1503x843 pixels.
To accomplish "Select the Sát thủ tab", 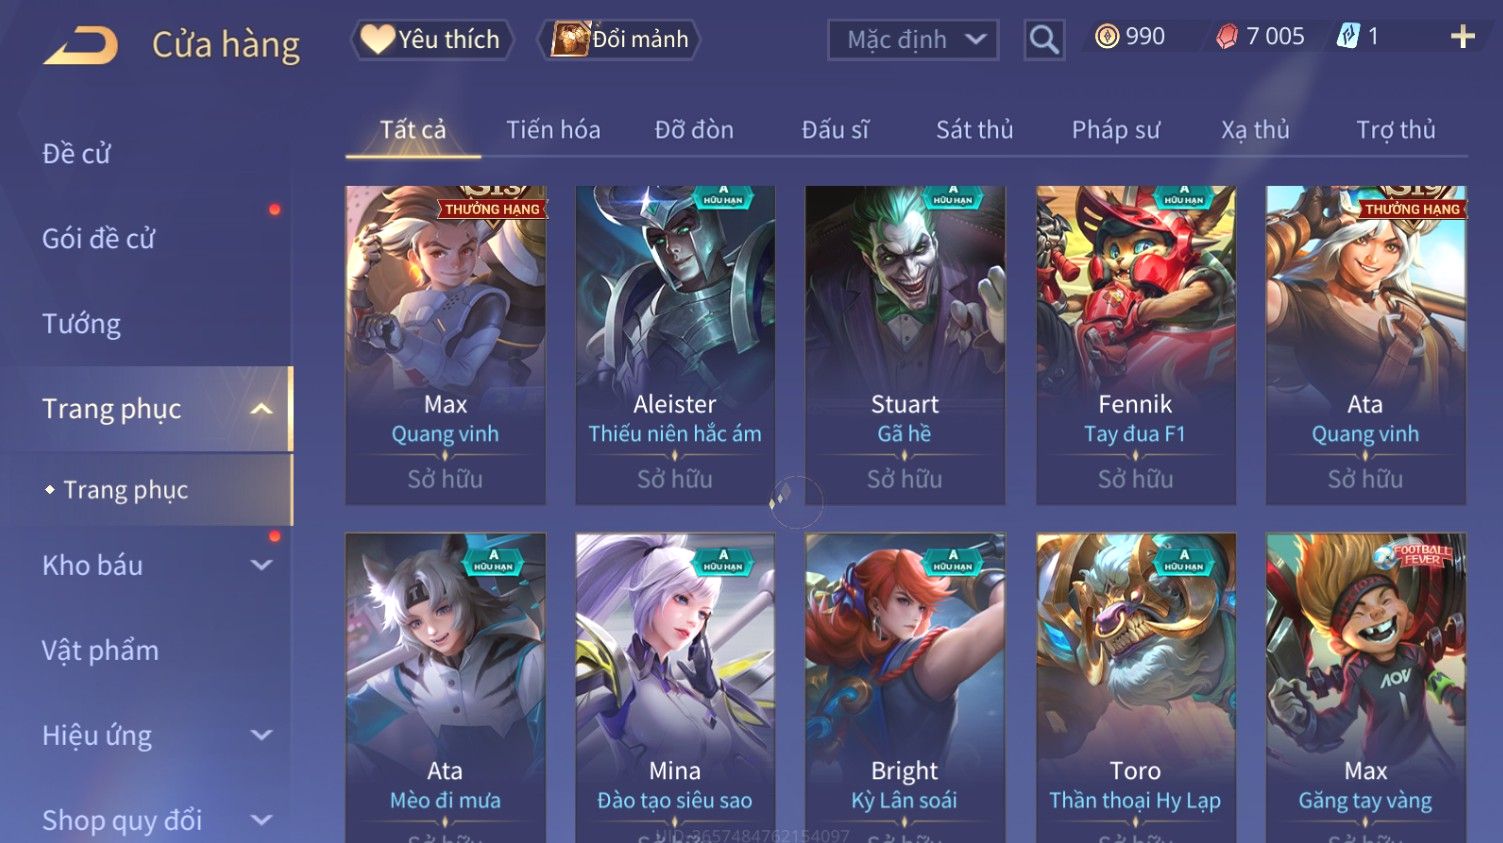I will [x=974, y=130].
